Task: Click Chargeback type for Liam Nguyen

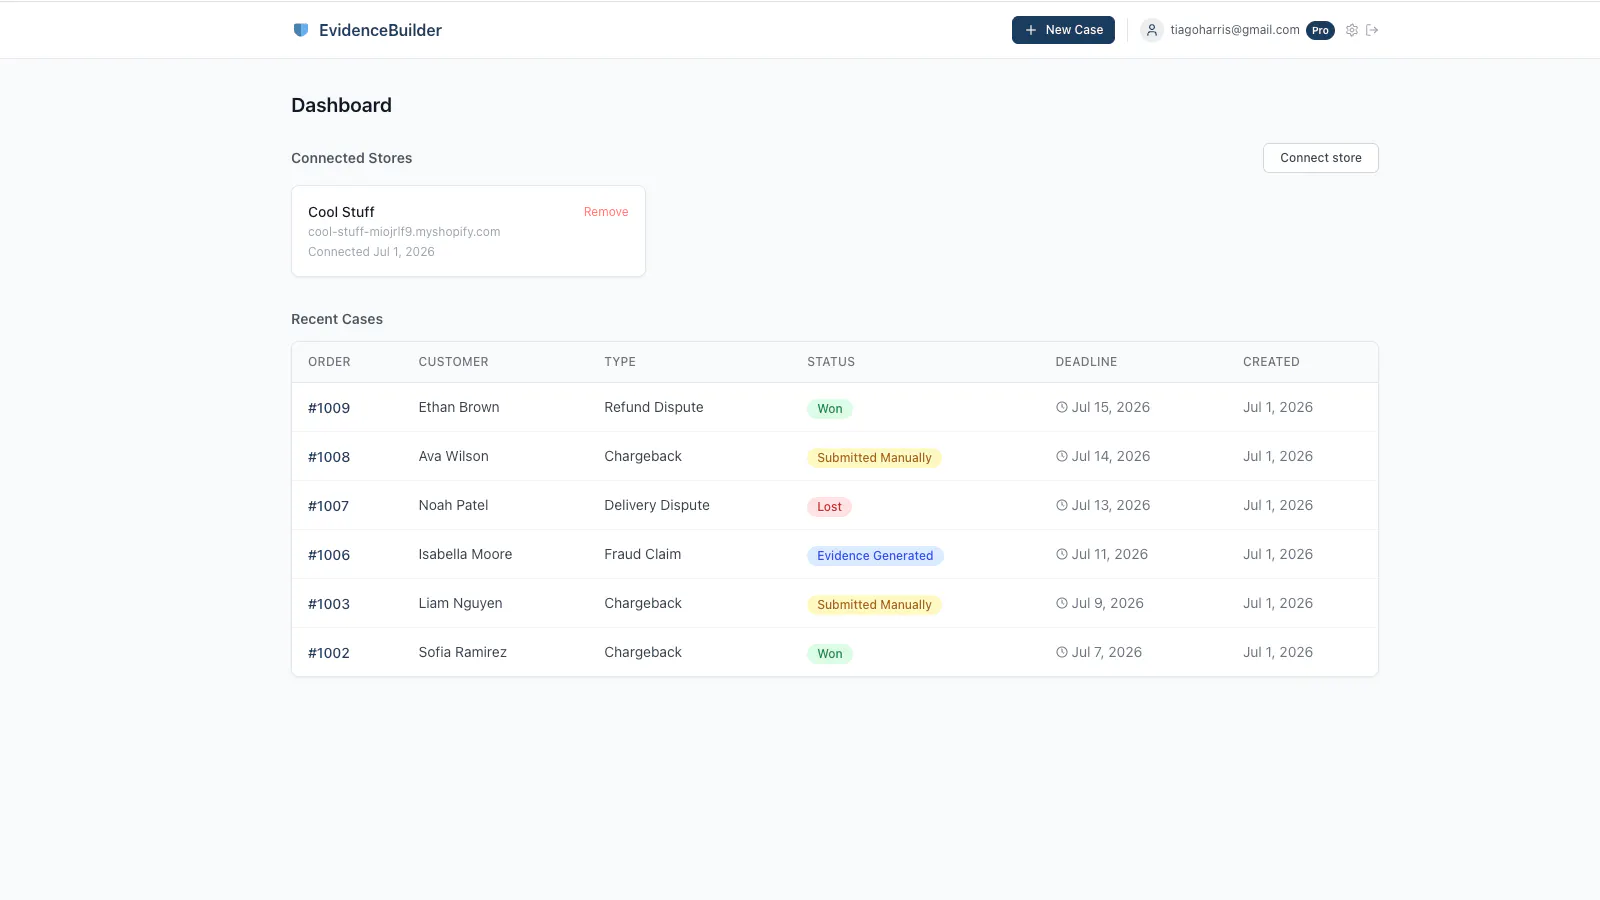Action: tap(643, 603)
